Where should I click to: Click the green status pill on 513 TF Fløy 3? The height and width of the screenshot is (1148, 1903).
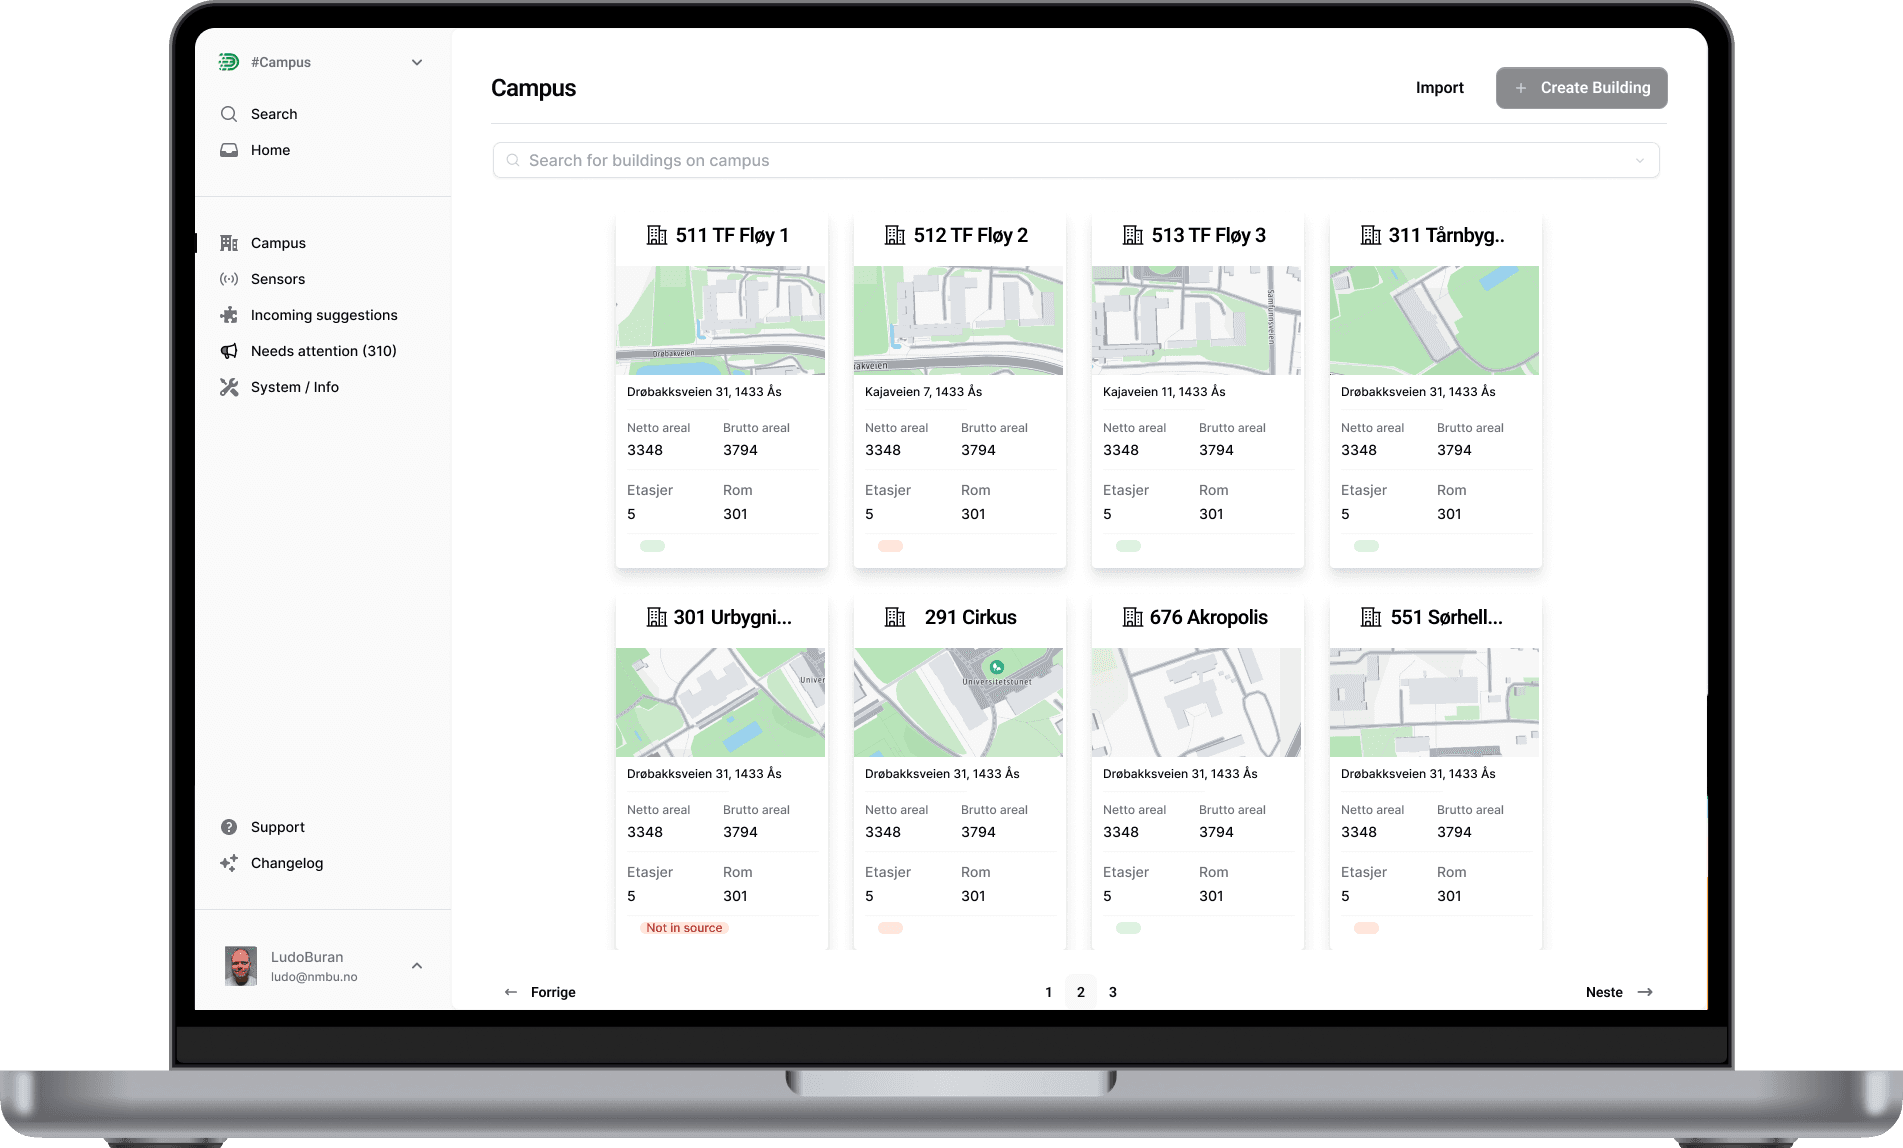tap(1128, 546)
